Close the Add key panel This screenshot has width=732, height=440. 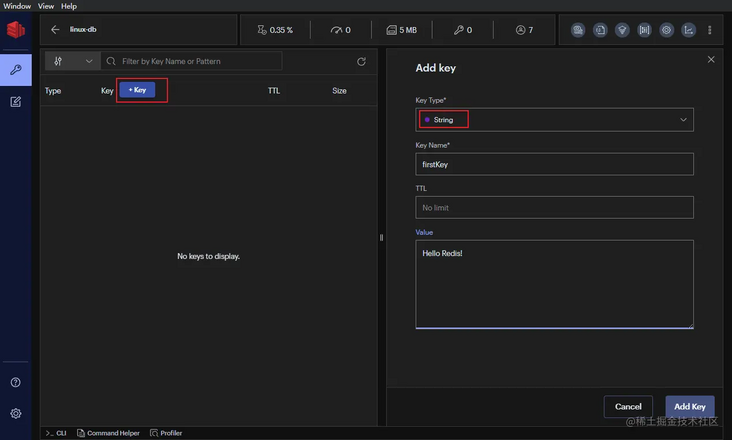point(711,60)
